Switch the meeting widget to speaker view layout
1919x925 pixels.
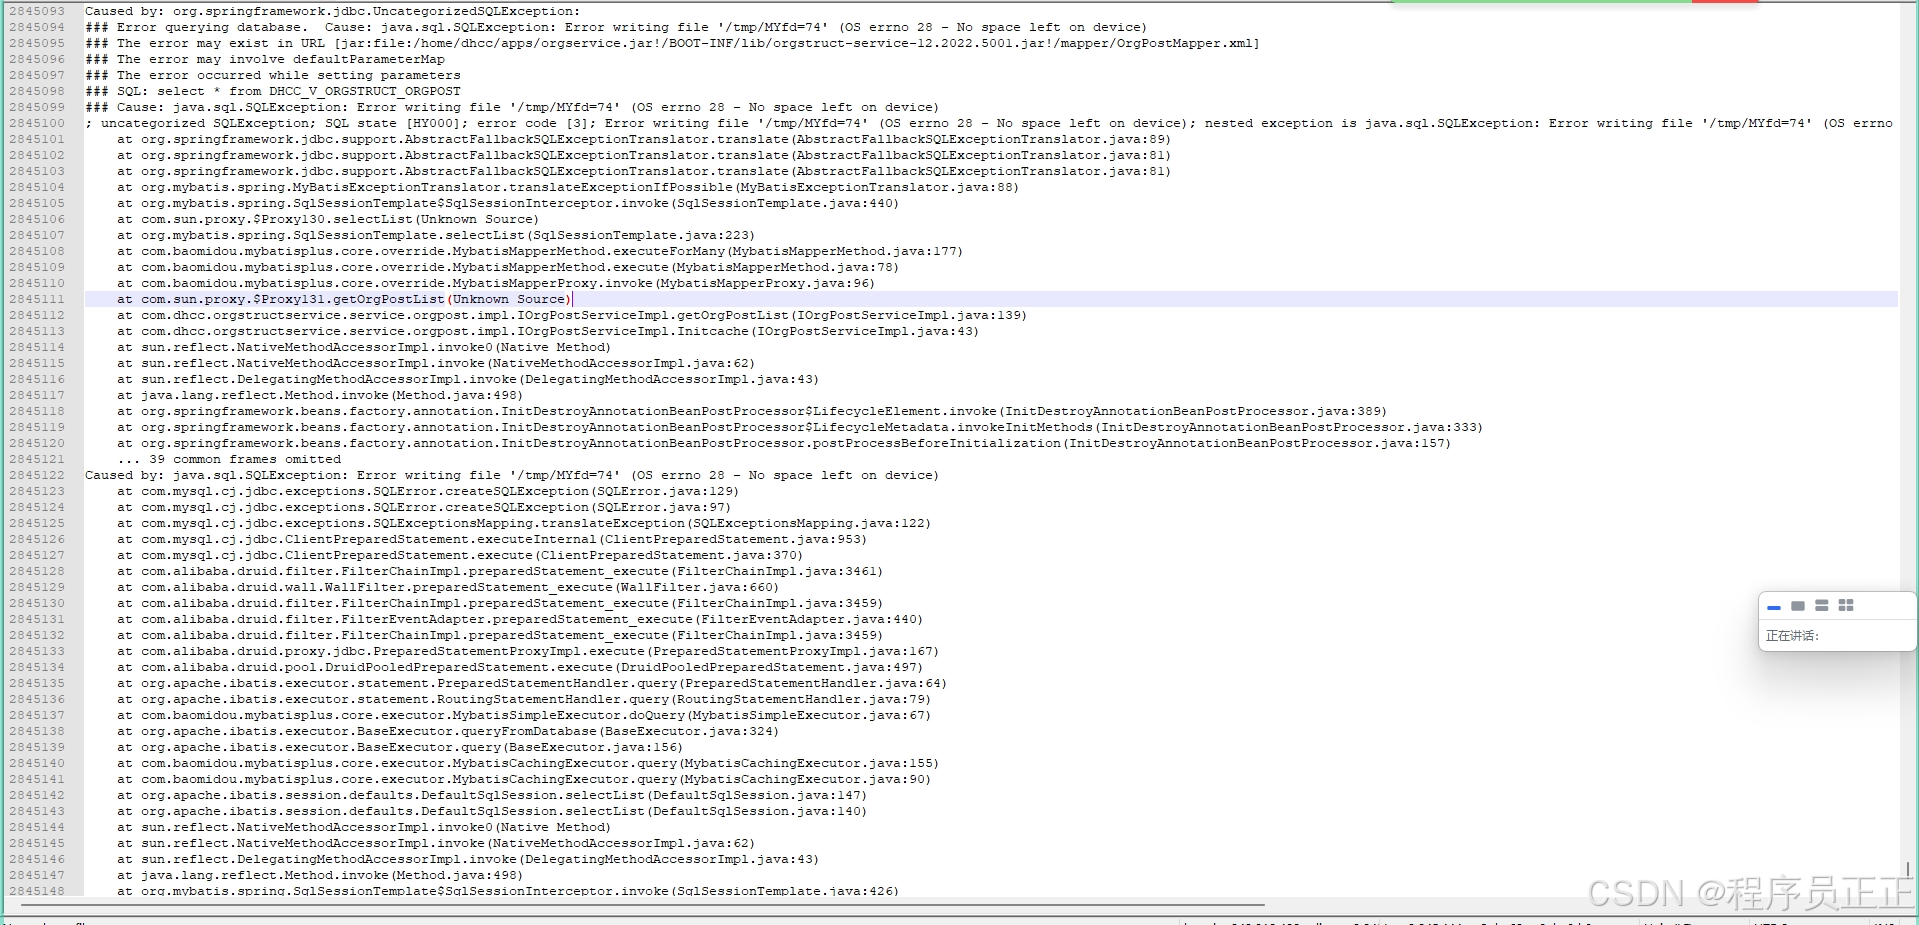click(x=1798, y=606)
